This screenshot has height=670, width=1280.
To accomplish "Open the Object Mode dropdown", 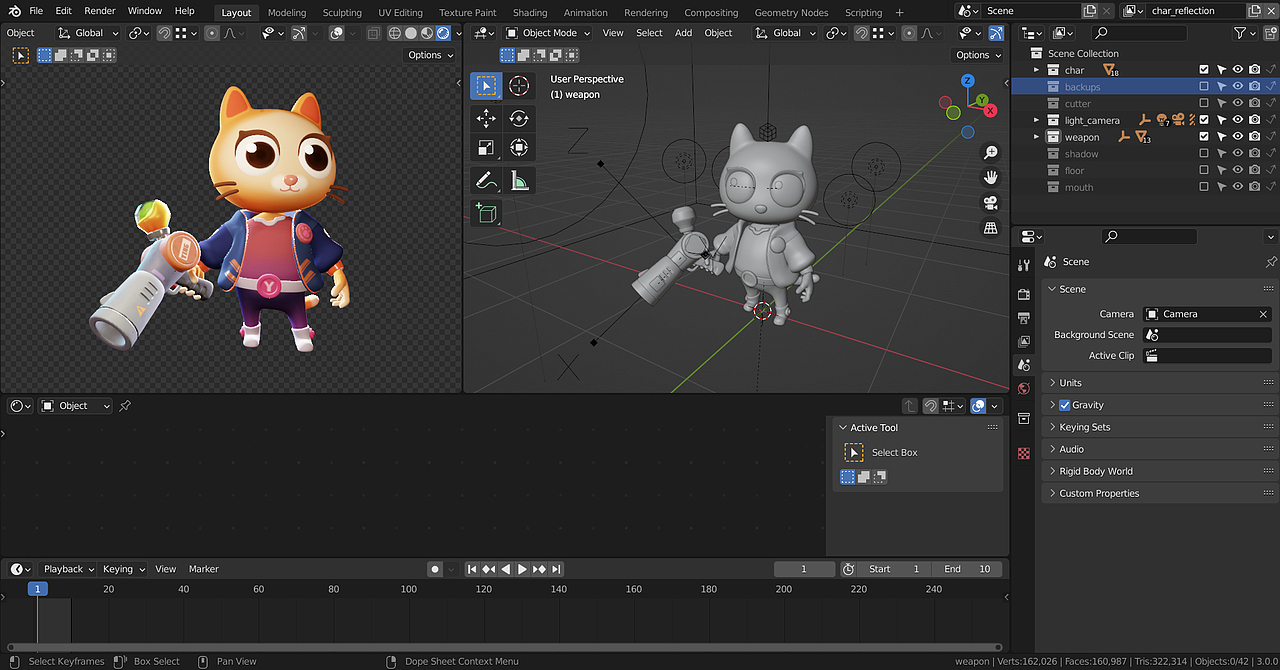I will (548, 33).
